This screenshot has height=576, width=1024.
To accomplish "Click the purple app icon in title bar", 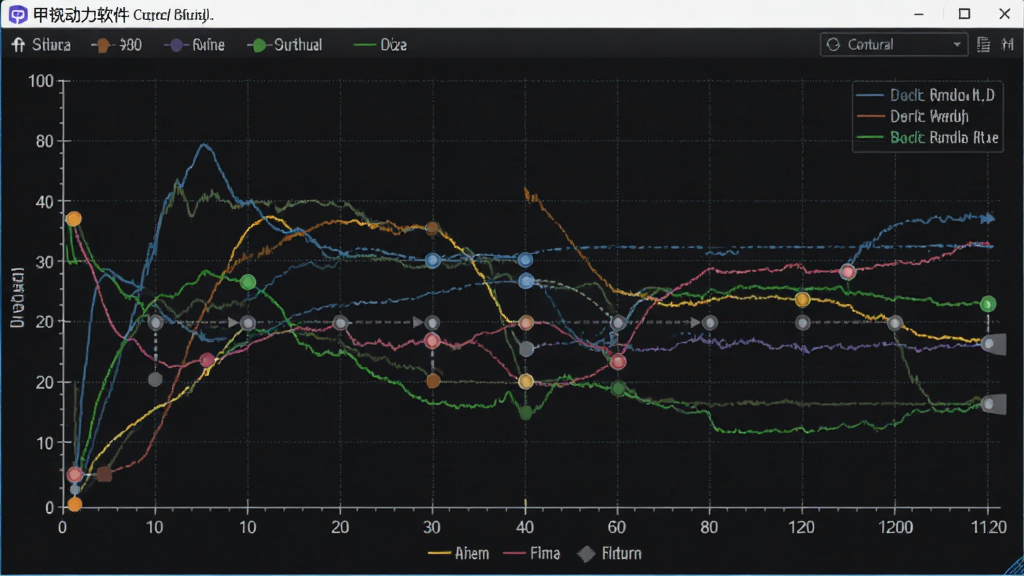I will (x=18, y=14).
